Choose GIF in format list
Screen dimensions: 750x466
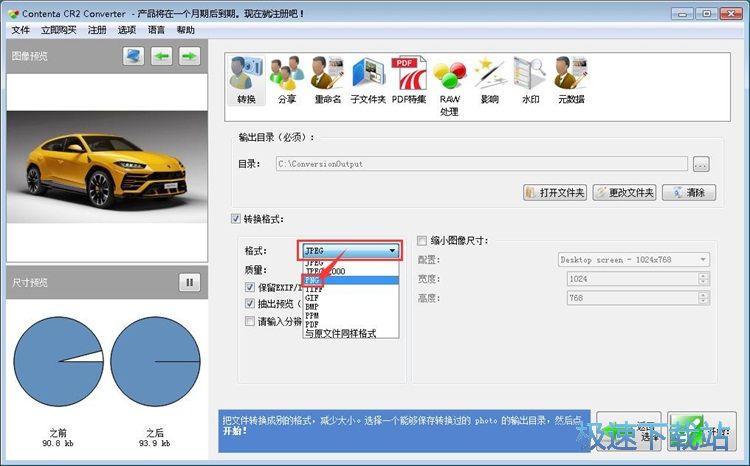[351, 298]
